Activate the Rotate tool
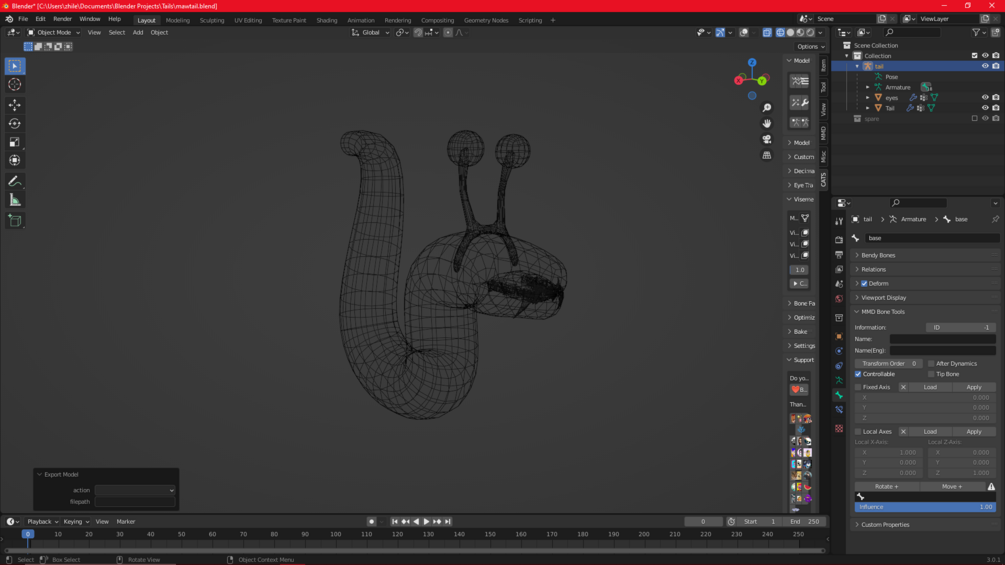The width and height of the screenshot is (1005, 565). click(15, 124)
